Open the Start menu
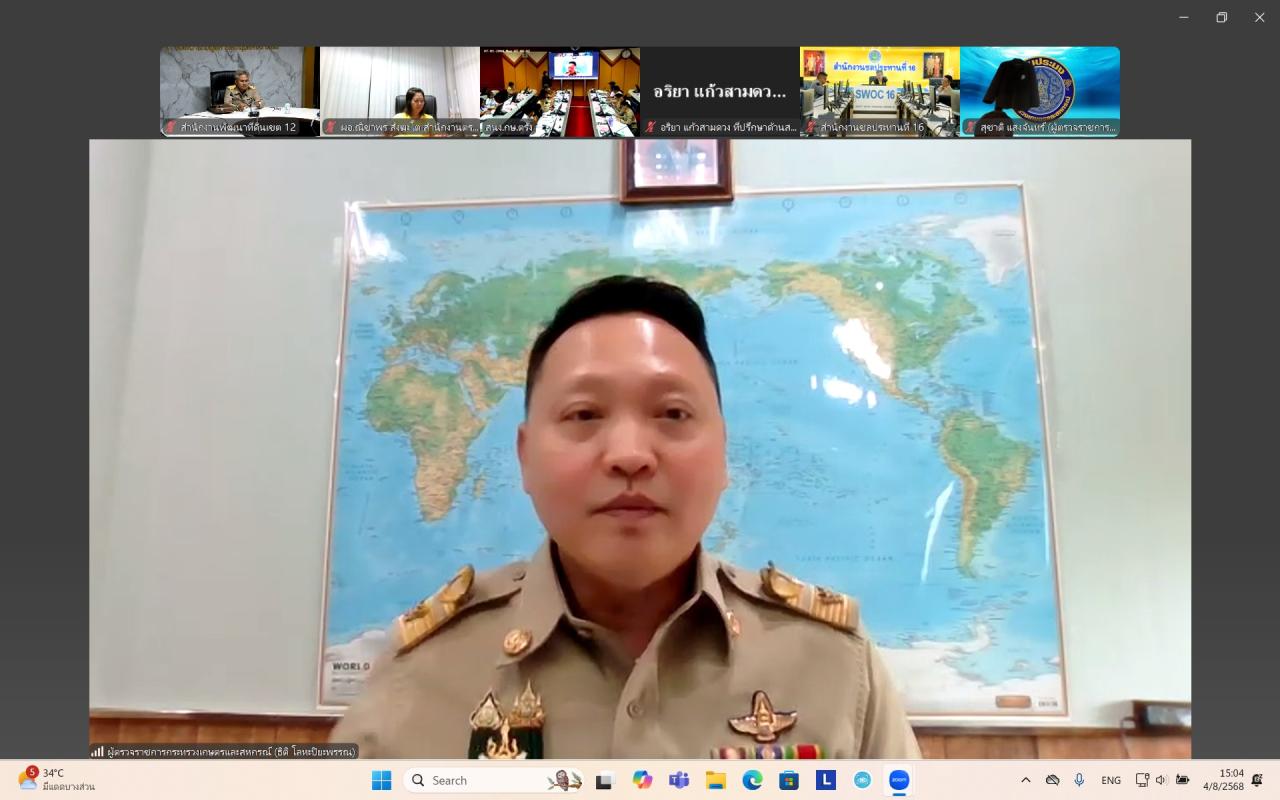1280x800 pixels. pyautogui.click(x=381, y=780)
